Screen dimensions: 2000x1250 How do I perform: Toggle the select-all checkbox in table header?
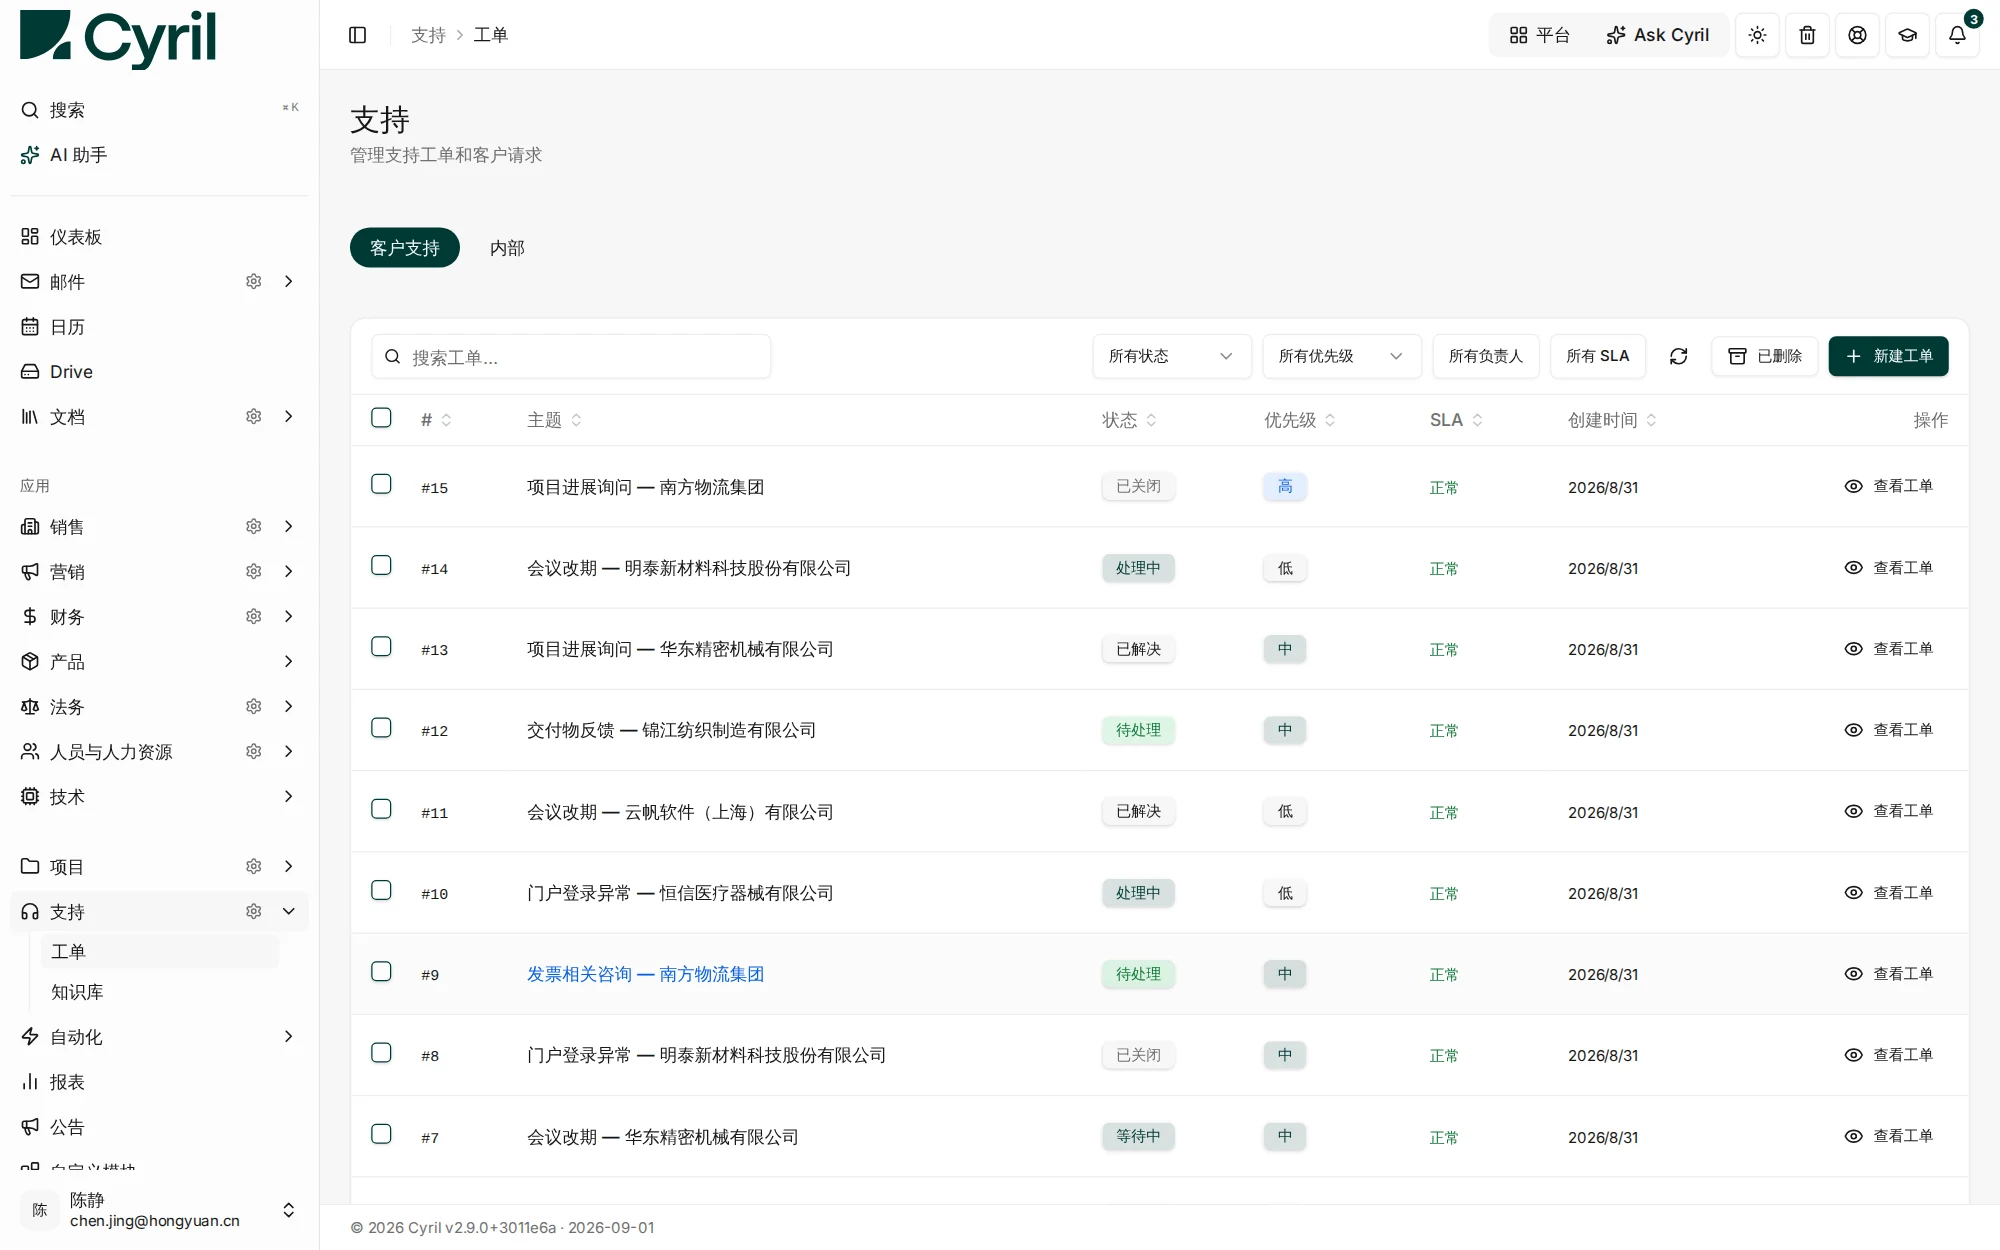pos(381,418)
